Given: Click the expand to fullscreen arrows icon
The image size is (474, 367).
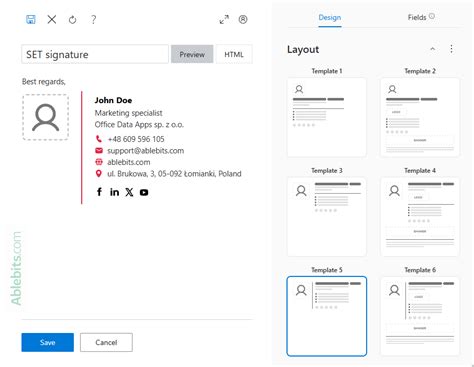Looking at the screenshot, I should 224,19.
